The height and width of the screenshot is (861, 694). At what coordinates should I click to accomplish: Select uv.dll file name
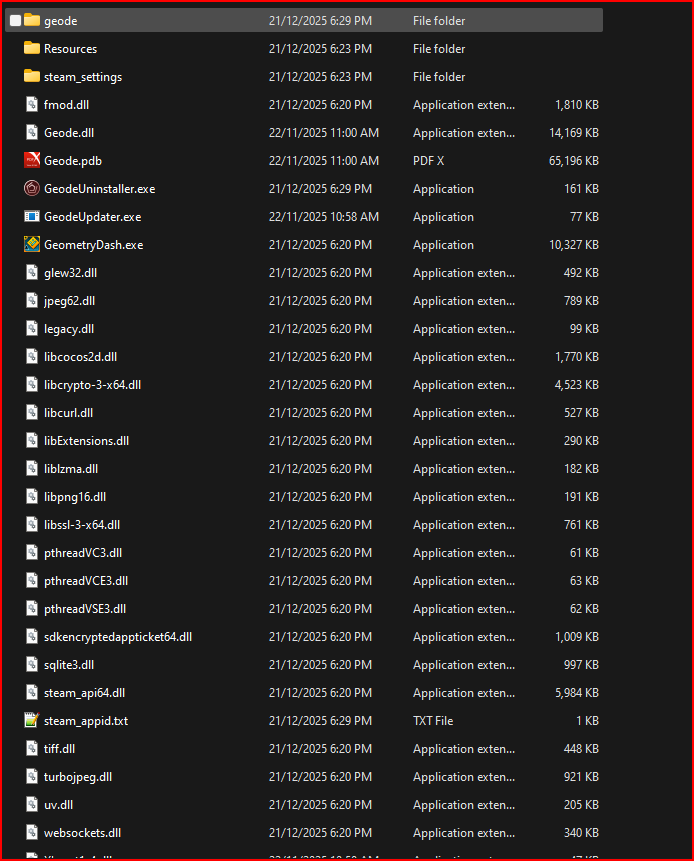[58, 805]
